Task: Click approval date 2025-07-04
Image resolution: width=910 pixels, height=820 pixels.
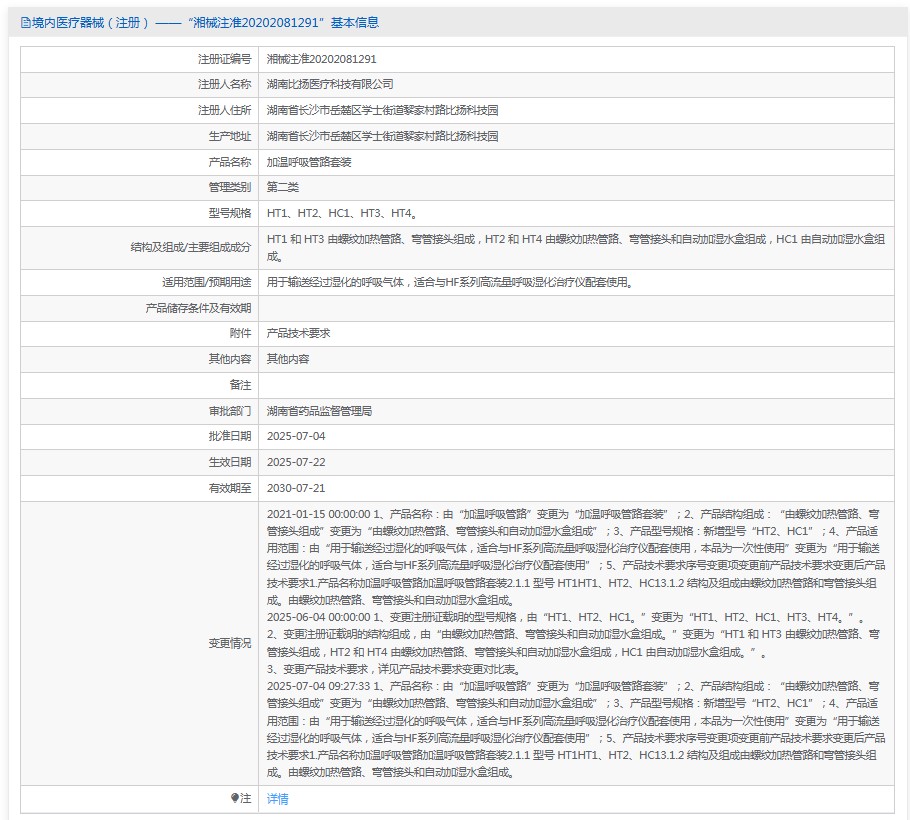Action: (296, 436)
